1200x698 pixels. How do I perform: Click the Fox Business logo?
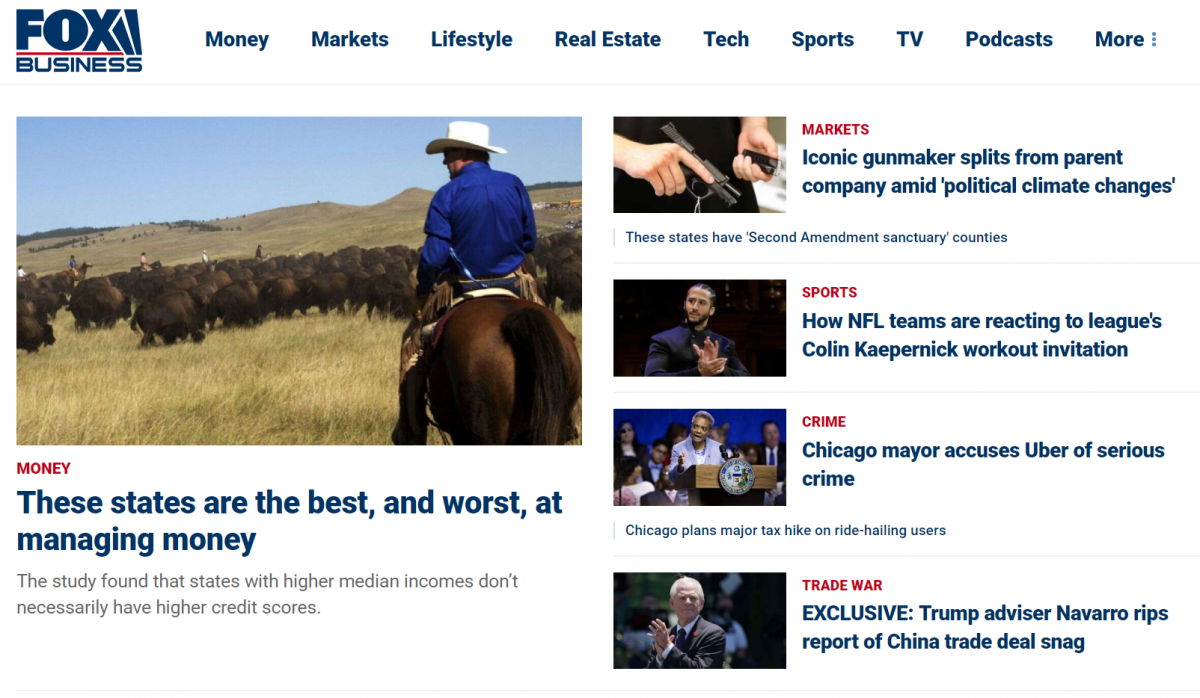click(x=79, y=40)
